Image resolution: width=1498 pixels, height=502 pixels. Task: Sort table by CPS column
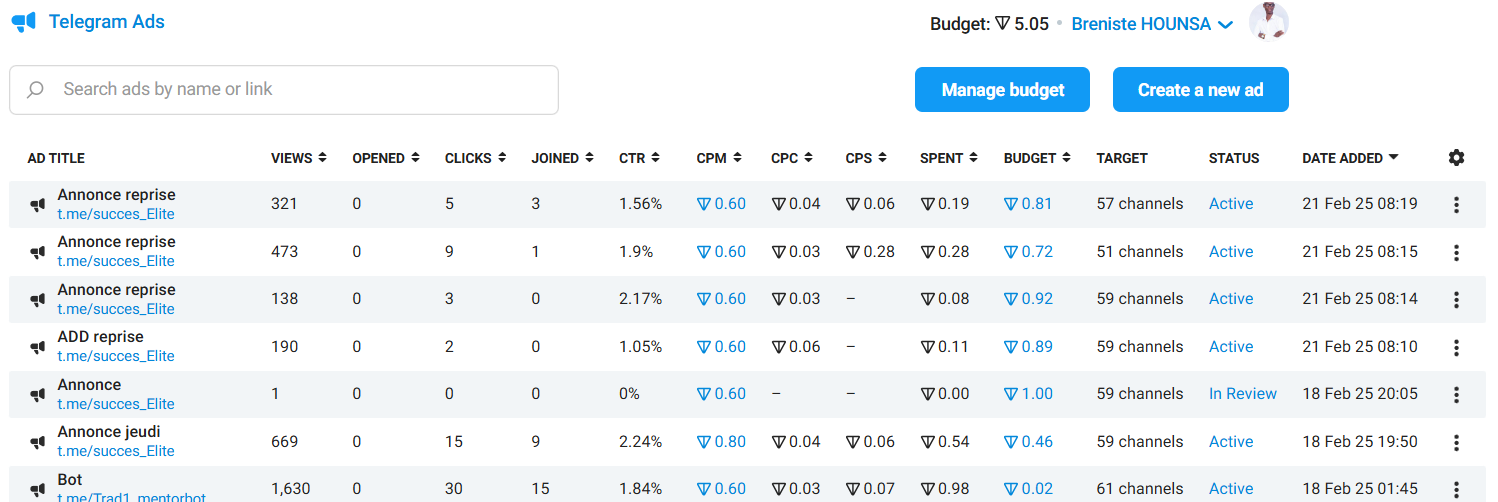[x=866, y=158]
